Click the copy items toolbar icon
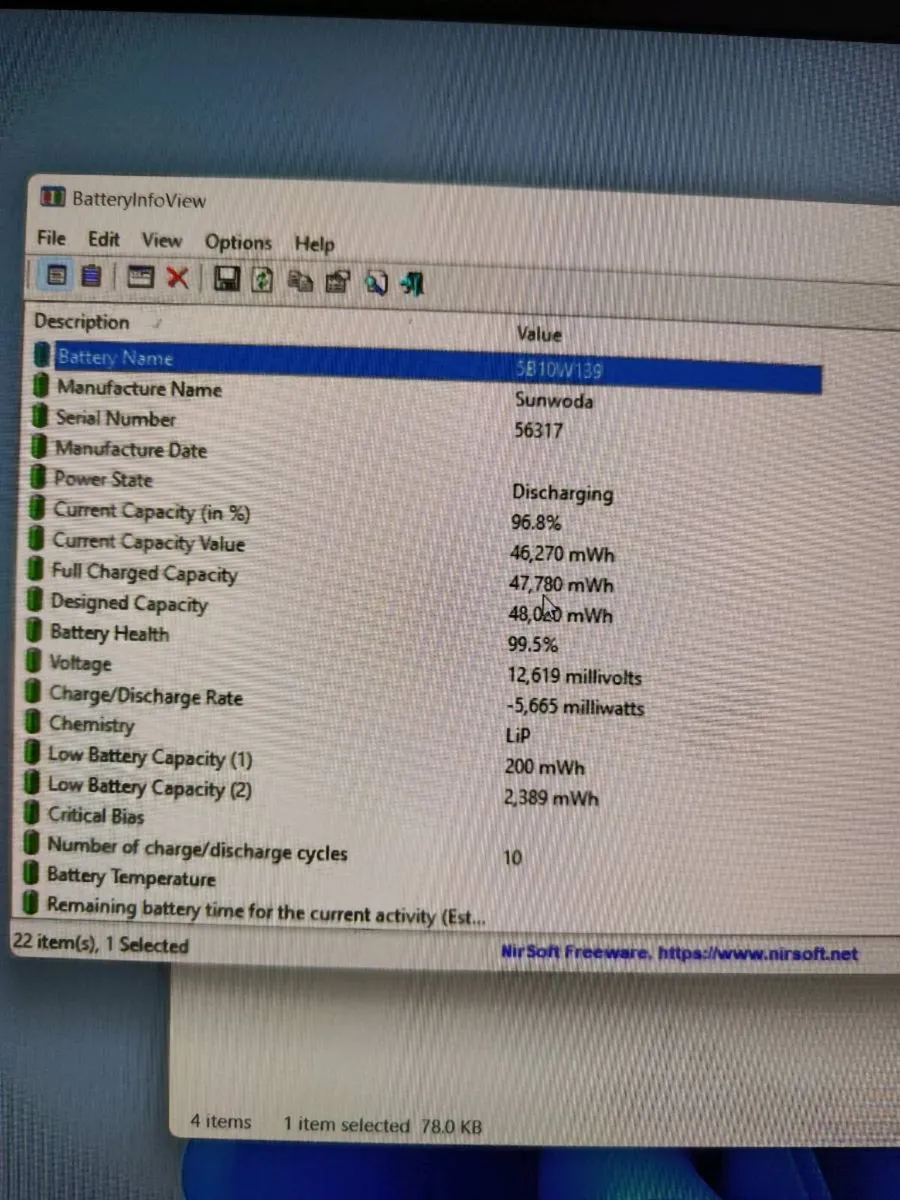This screenshot has width=900, height=1200. tap(300, 281)
